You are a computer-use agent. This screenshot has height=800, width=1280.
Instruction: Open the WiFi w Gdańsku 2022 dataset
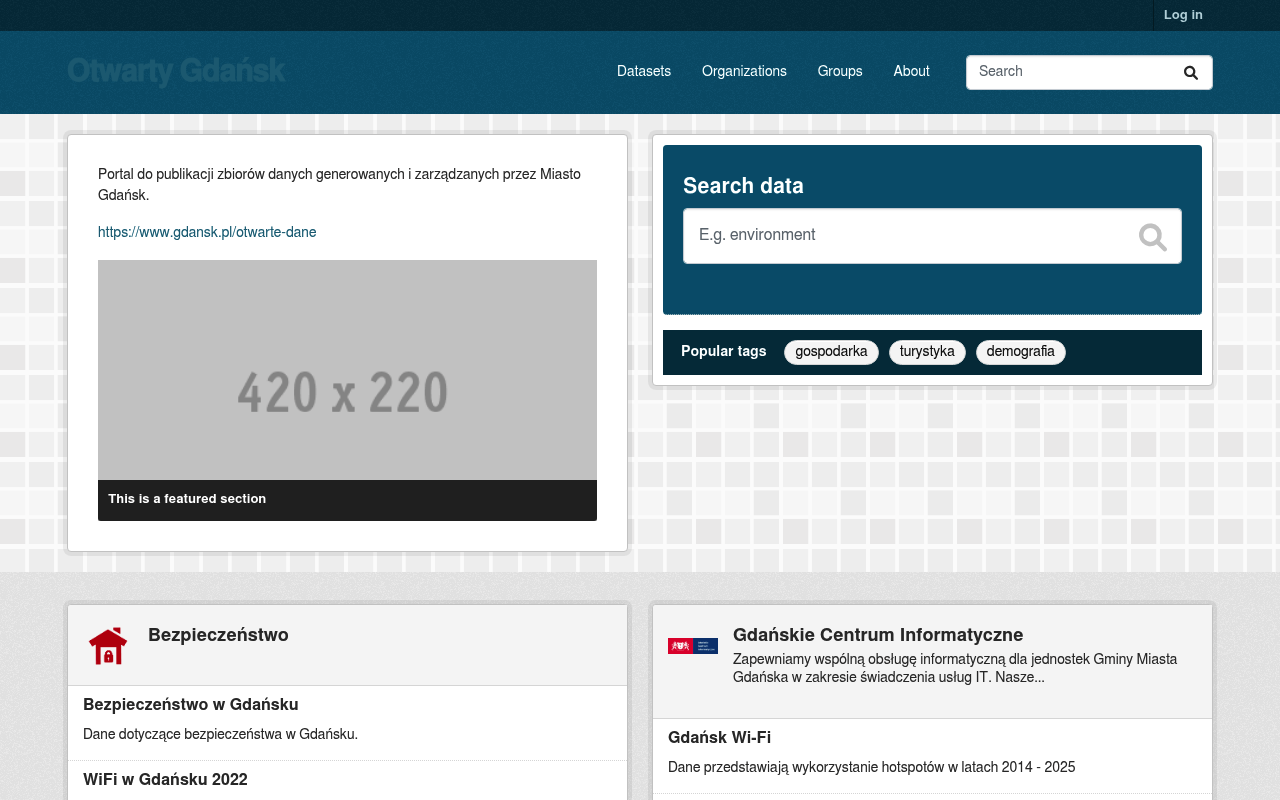(x=165, y=780)
